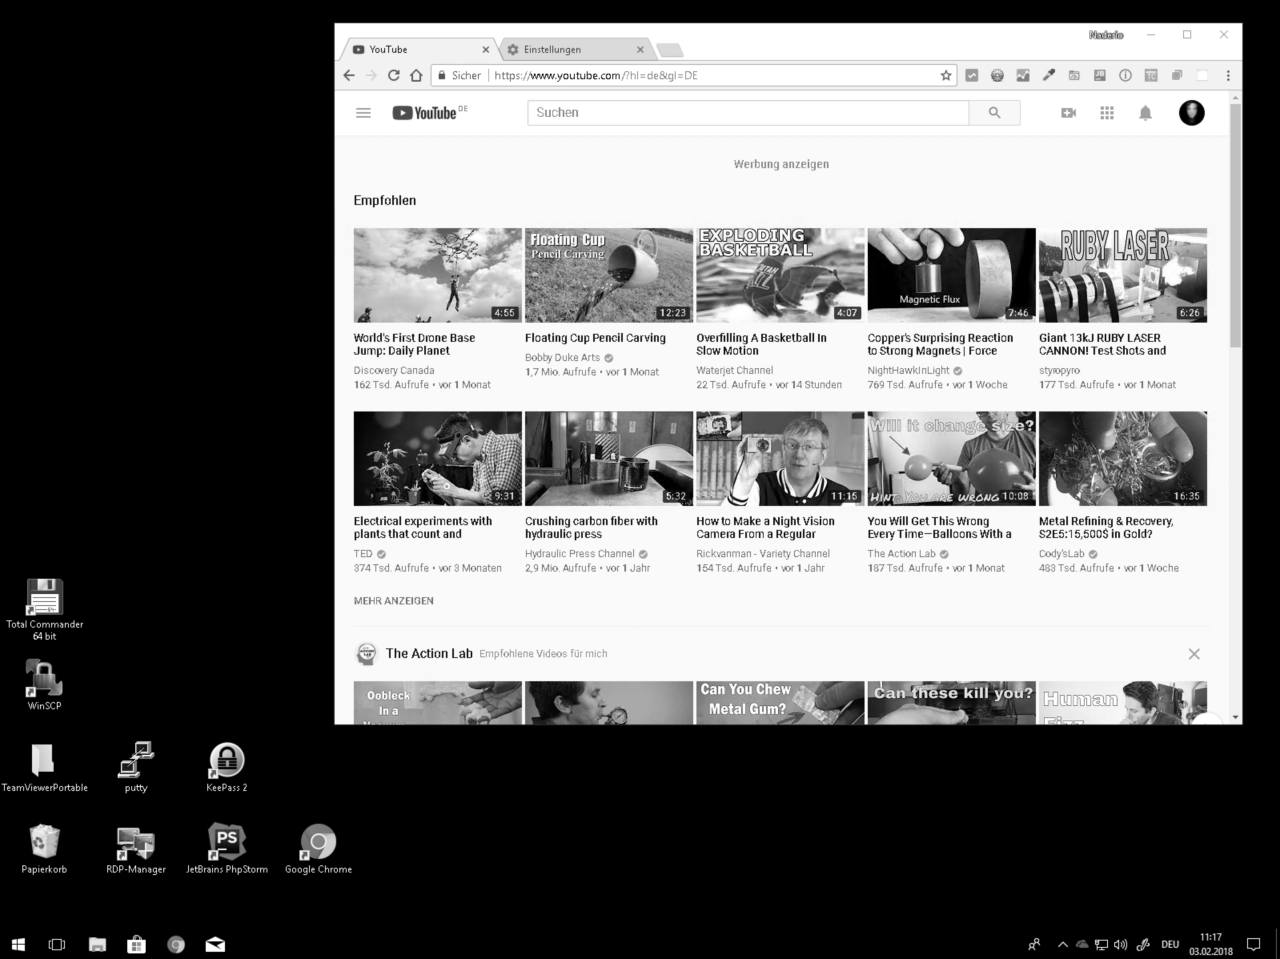Open The Action Lab section title
1280x959 pixels.
click(429, 653)
